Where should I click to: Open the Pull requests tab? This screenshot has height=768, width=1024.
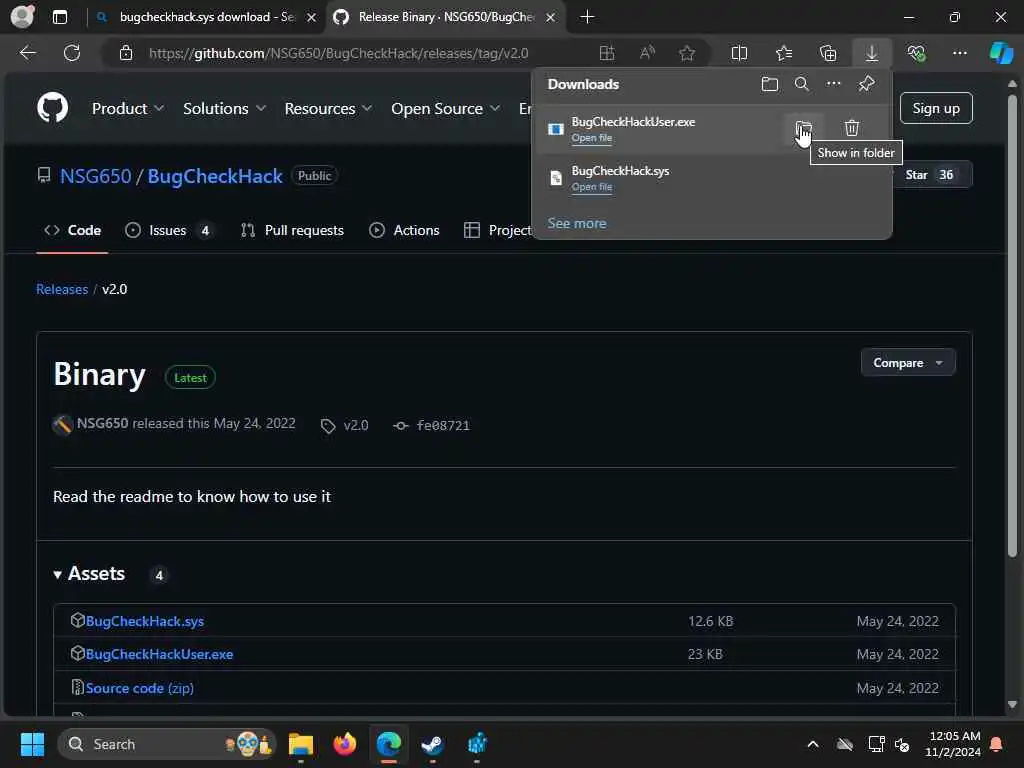[292, 230]
